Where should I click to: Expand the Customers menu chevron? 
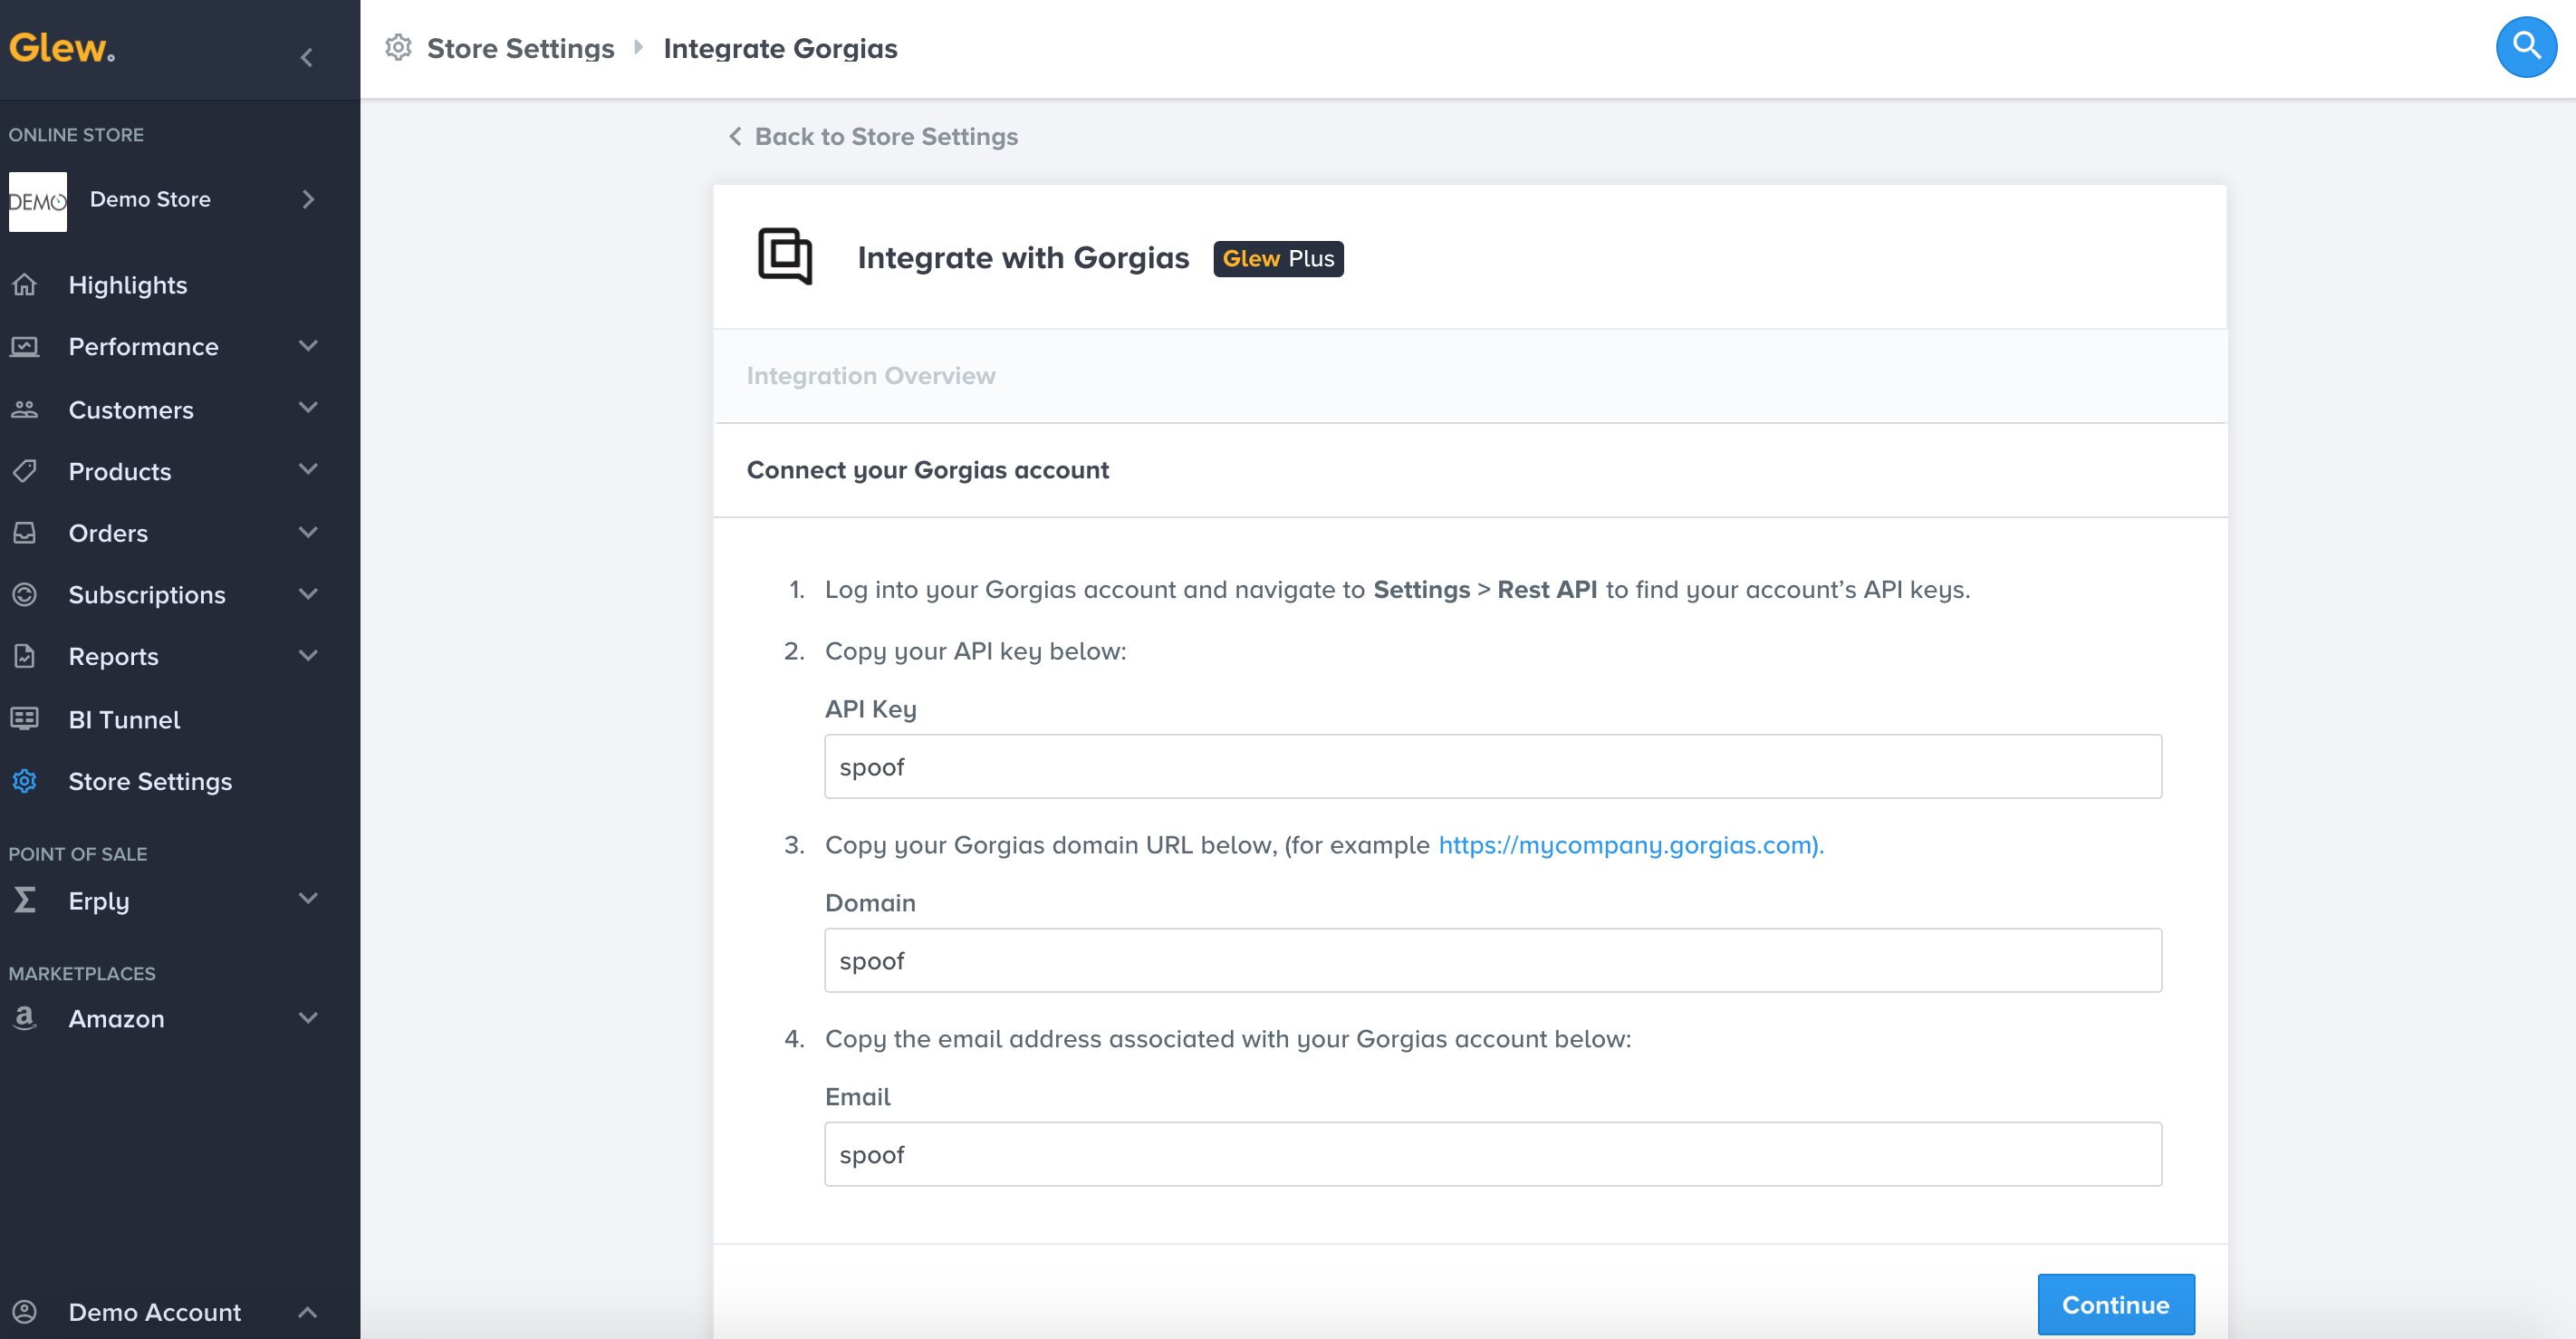308,407
